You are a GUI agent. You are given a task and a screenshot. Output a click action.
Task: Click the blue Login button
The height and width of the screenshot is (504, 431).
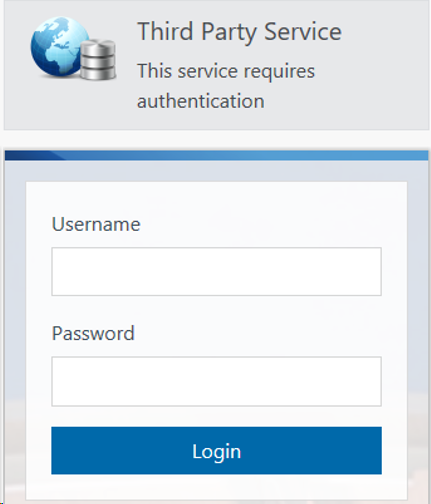pos(216,450)
